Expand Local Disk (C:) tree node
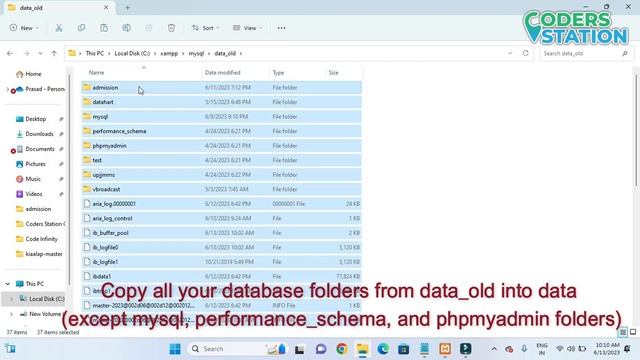 pos(11,299)
